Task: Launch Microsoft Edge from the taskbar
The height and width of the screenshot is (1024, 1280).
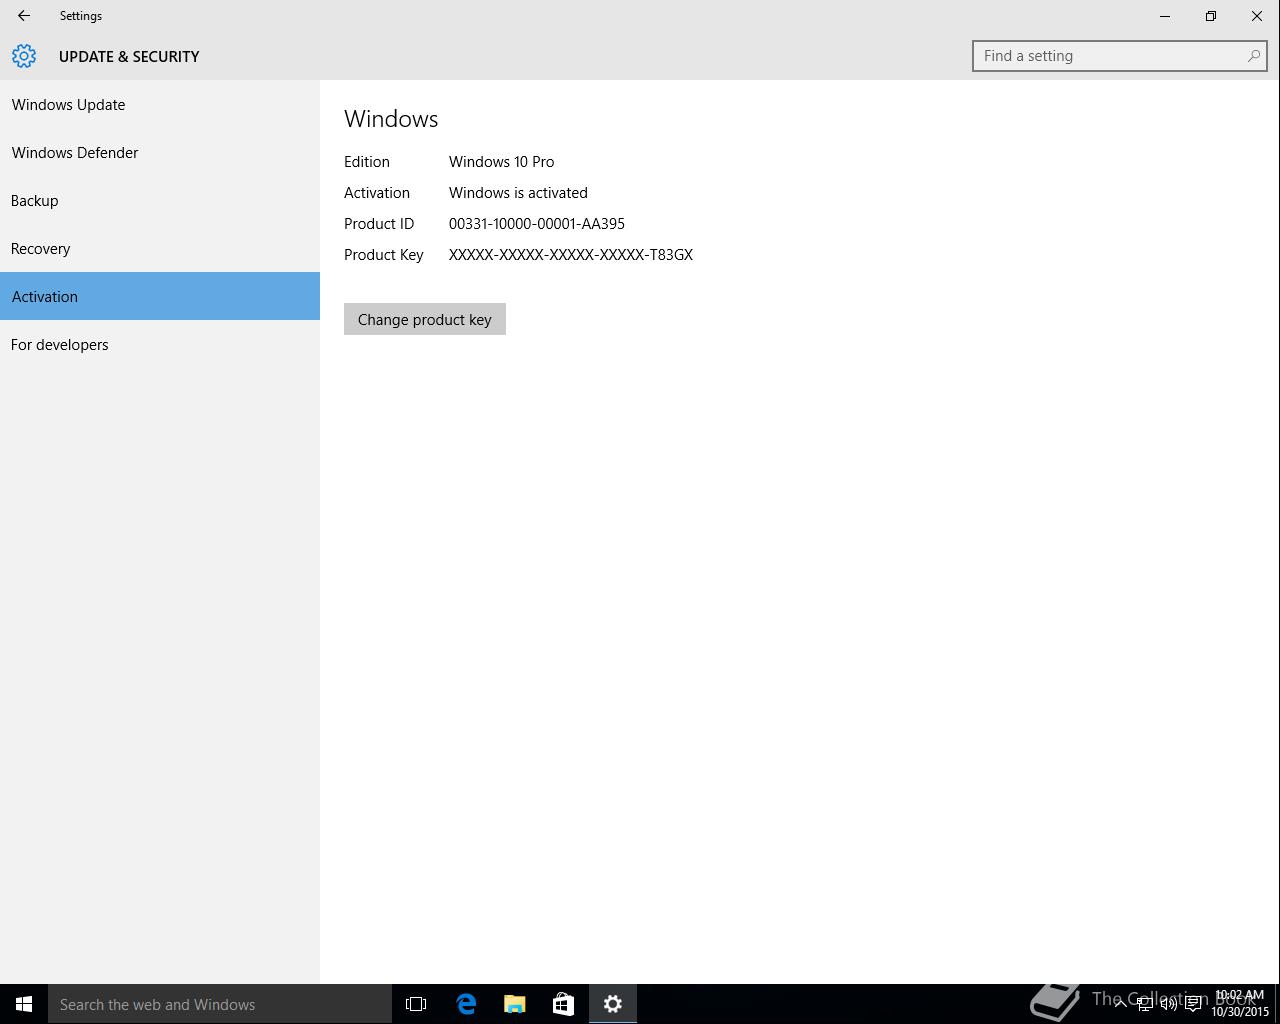Action: click(466, 1004)
